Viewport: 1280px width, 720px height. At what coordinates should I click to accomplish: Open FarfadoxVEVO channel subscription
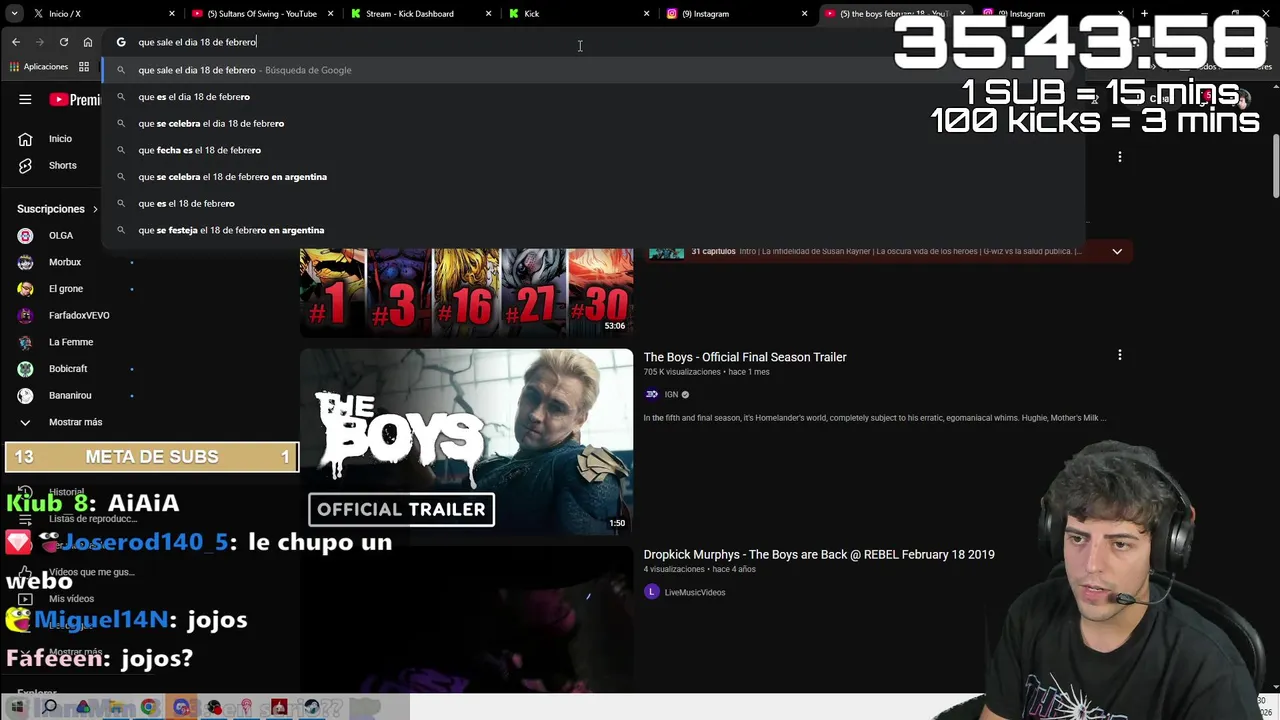(79, 315)
